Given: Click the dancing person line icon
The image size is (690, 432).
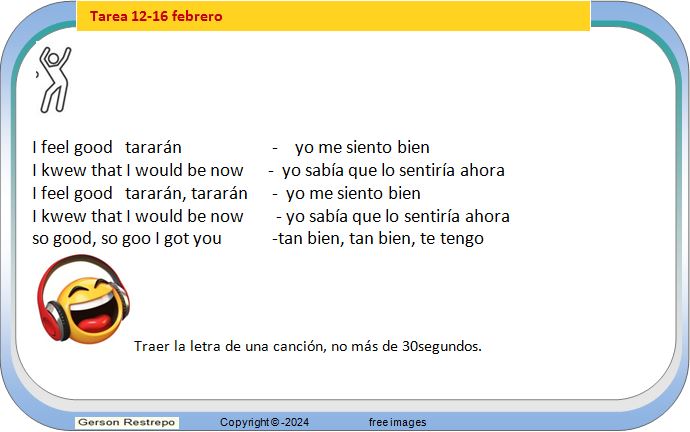Looking at the screenshot, I should 55,80.
